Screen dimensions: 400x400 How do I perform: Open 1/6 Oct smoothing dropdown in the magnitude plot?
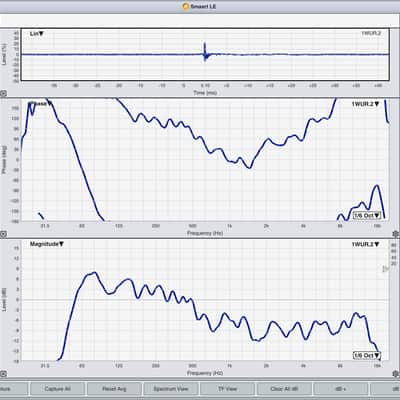click(x=367, y=355)
